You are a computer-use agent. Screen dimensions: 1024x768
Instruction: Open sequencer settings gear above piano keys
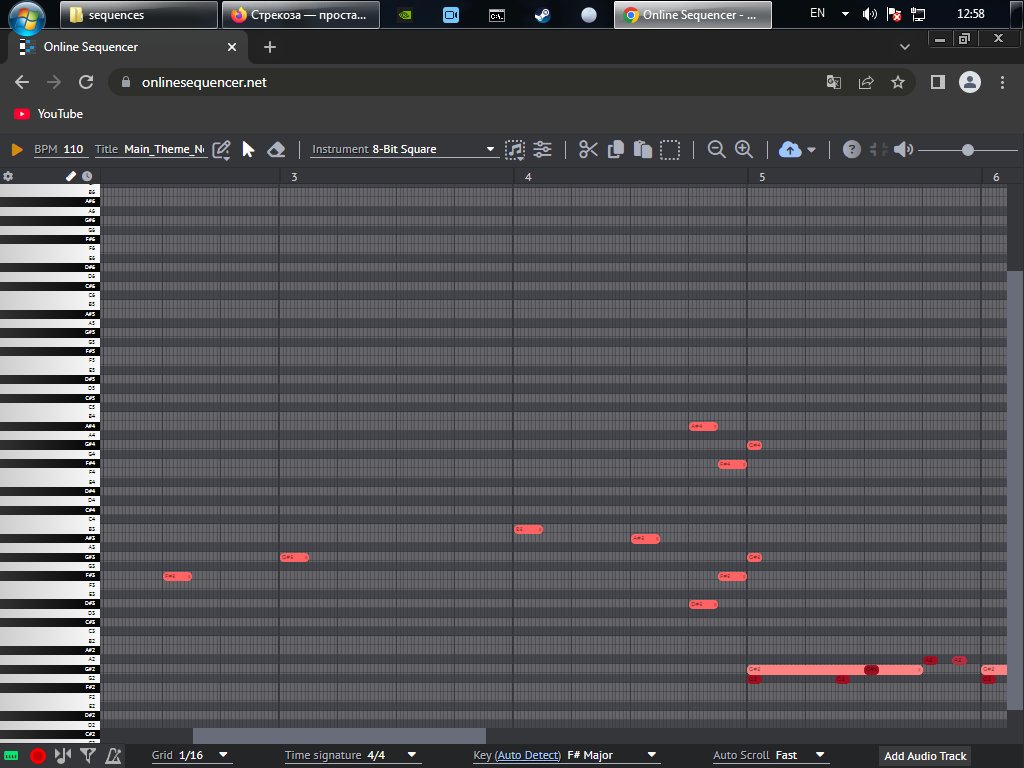click(x=8, y=176)
